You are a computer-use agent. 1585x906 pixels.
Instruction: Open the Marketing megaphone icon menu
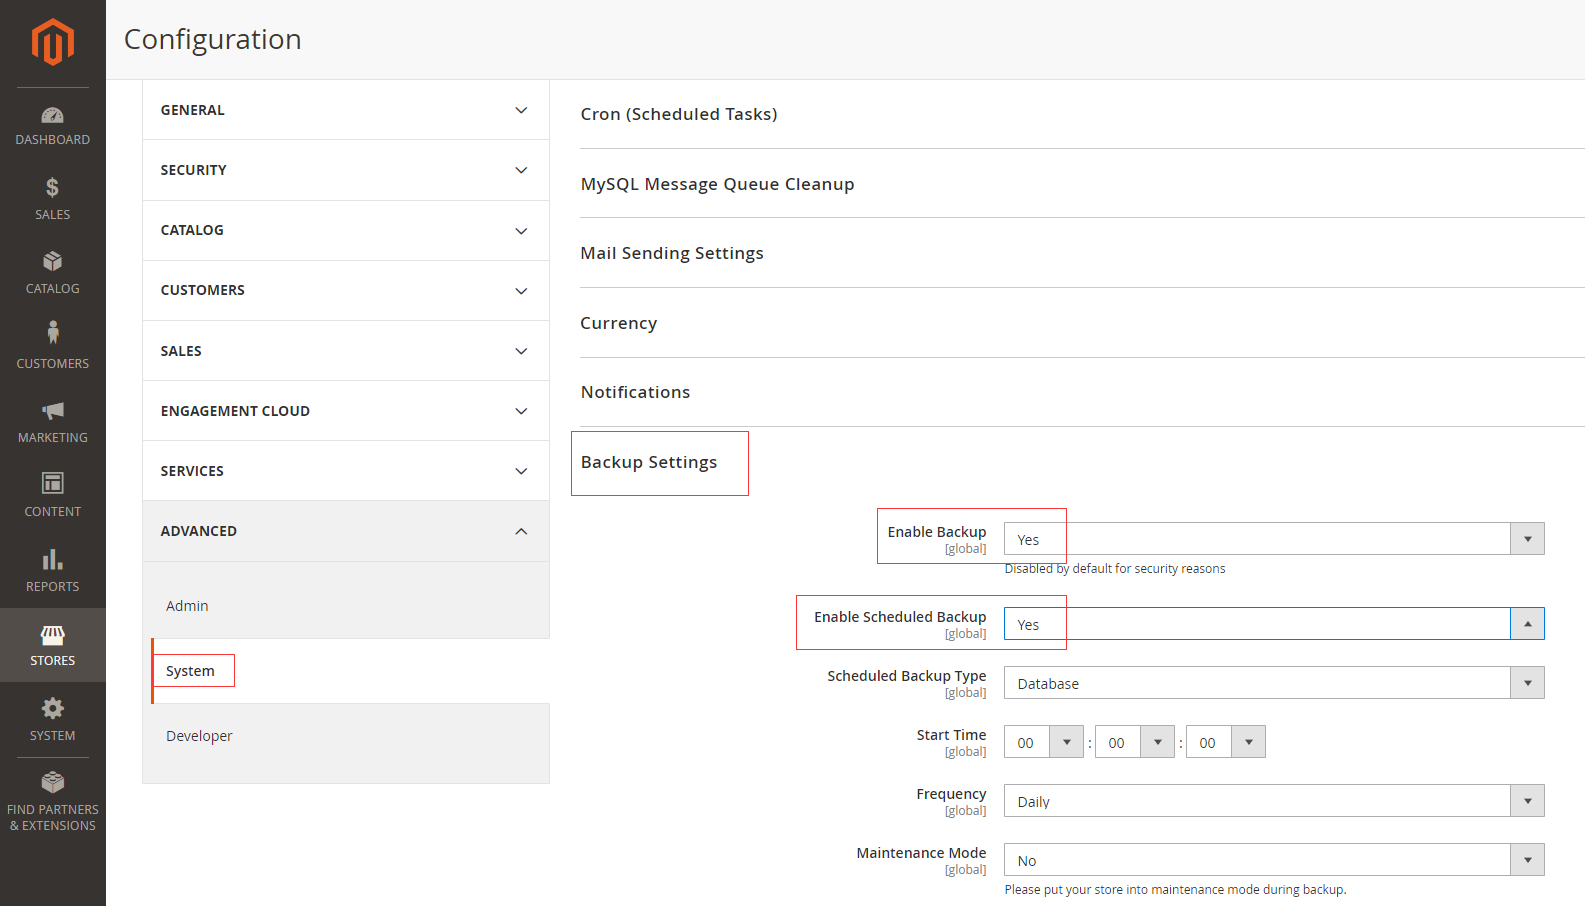53,411
